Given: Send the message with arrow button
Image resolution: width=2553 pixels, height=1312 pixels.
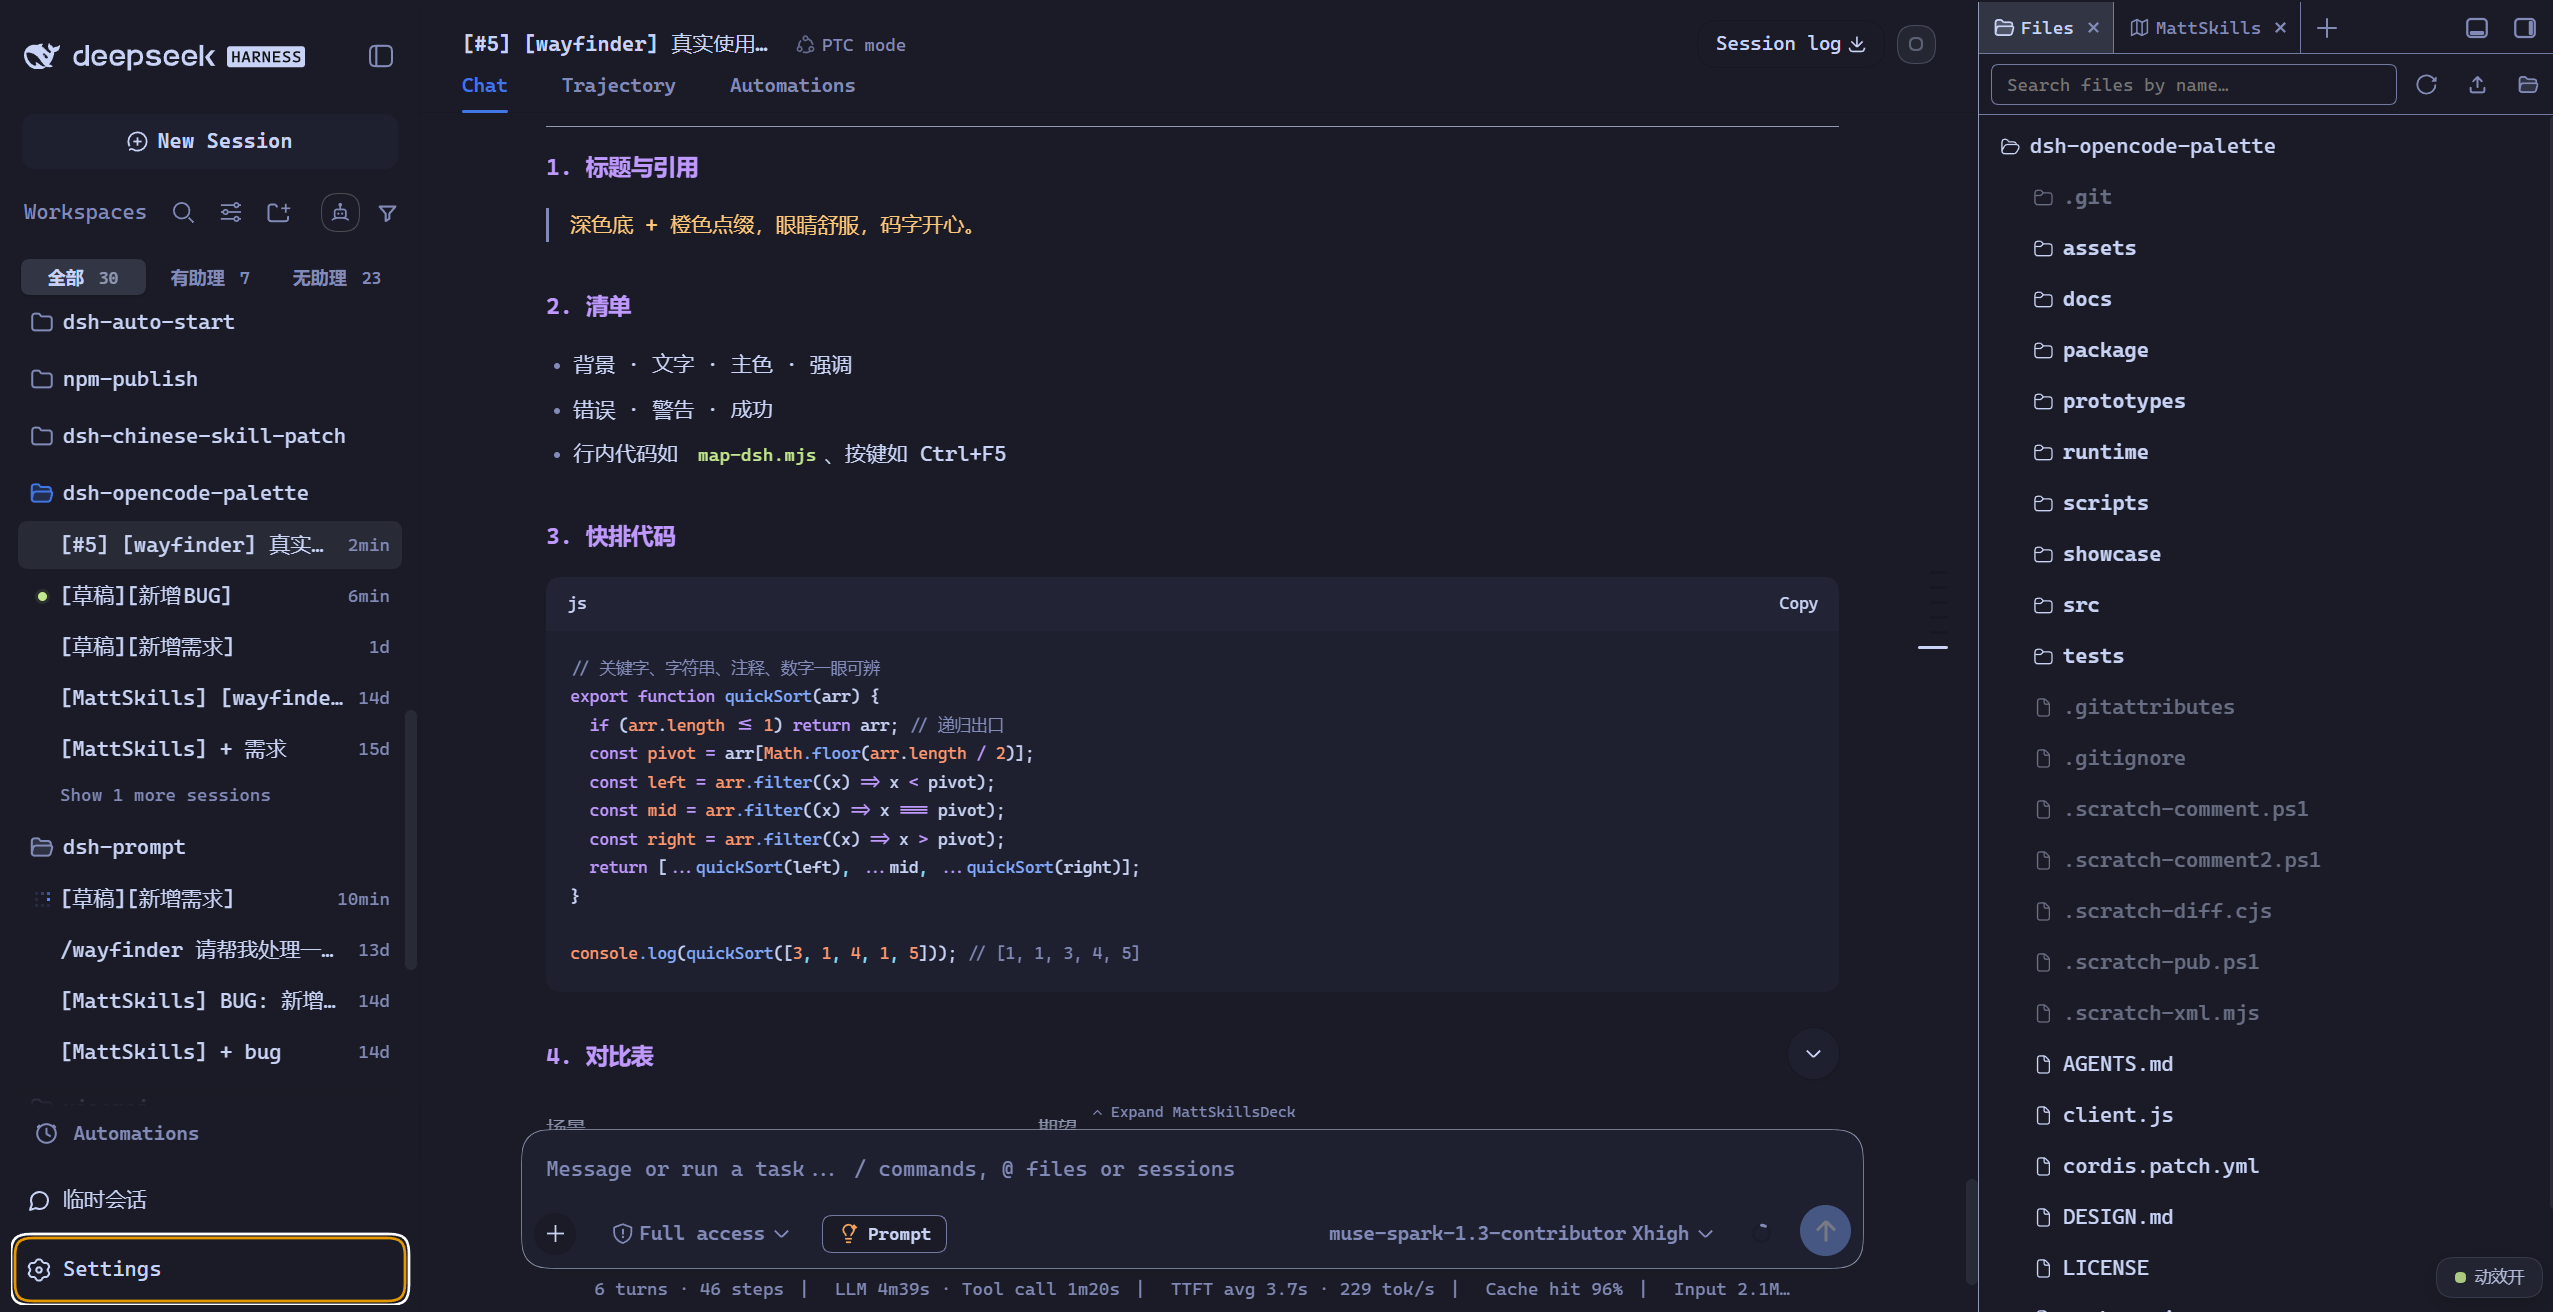Looking at the screenshot, I should pyautogui.click(x=1825, y=1230).
